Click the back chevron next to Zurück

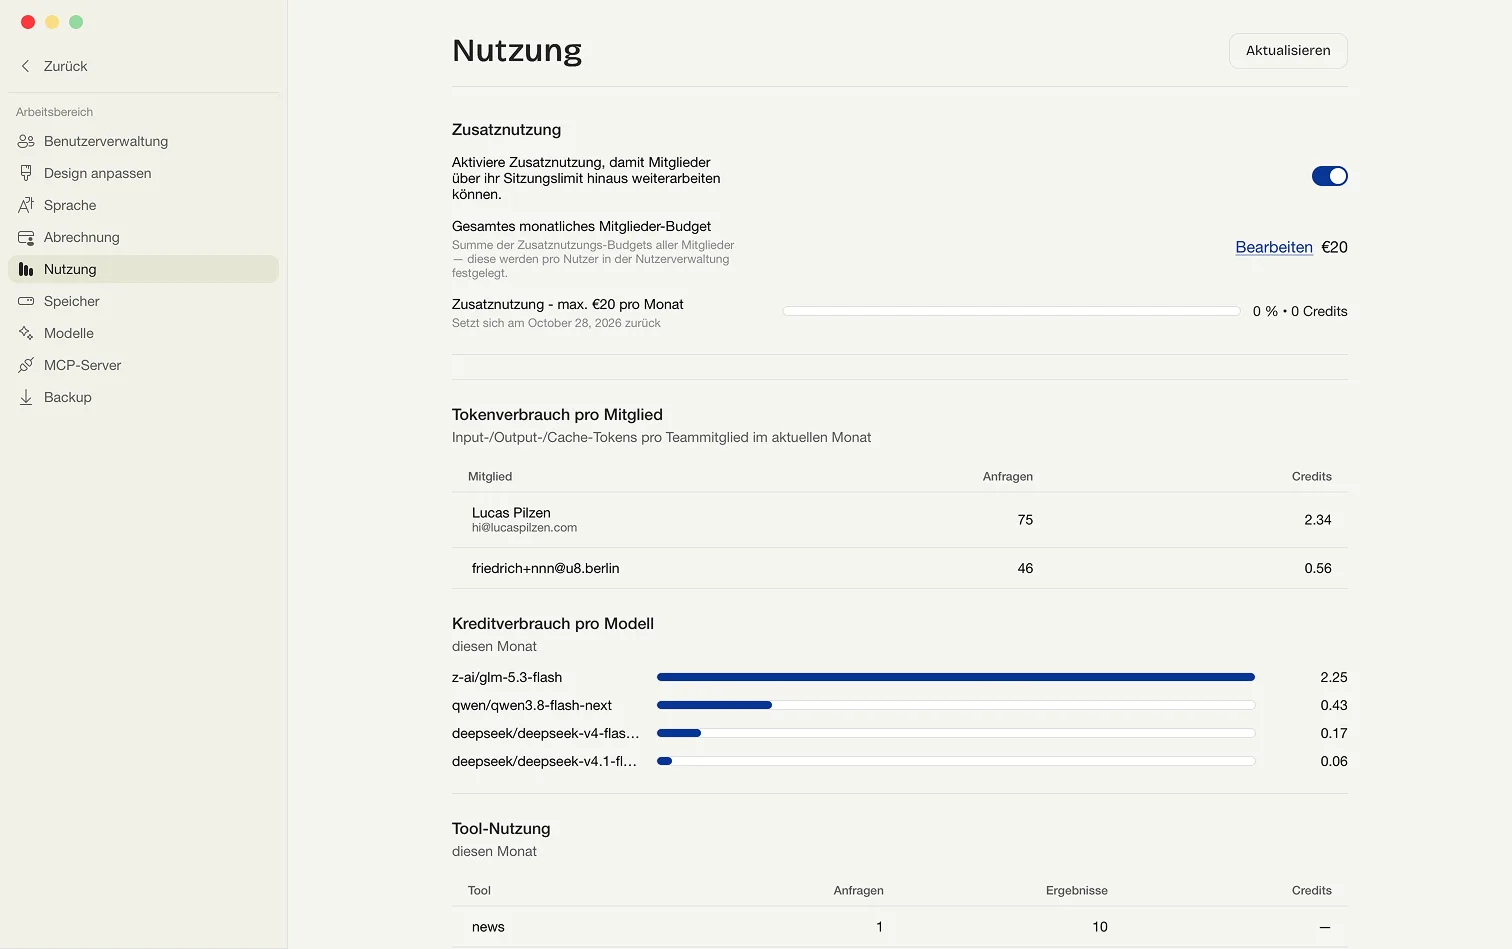coord(26,66)
